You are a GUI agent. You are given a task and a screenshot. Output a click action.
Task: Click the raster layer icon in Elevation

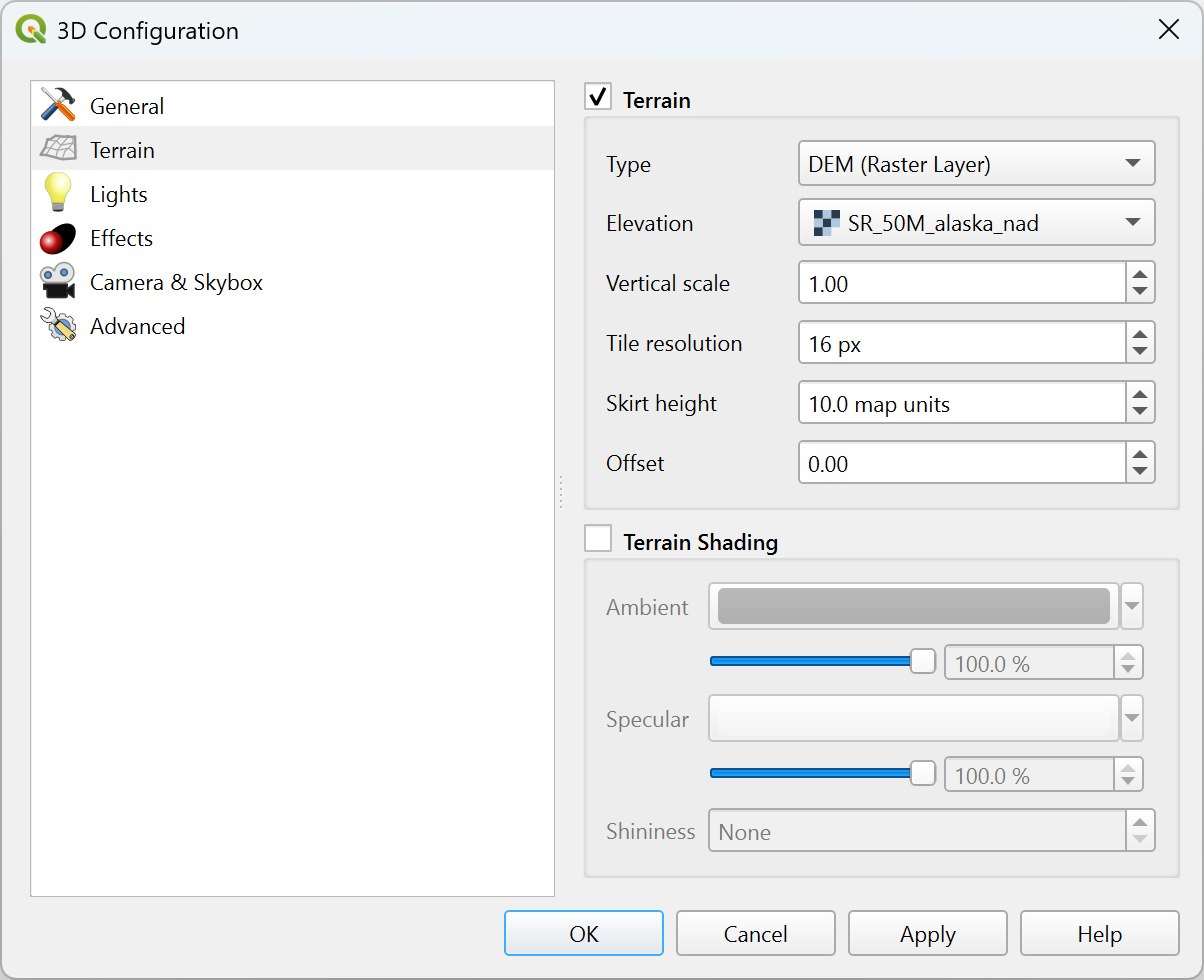[824, 223]
